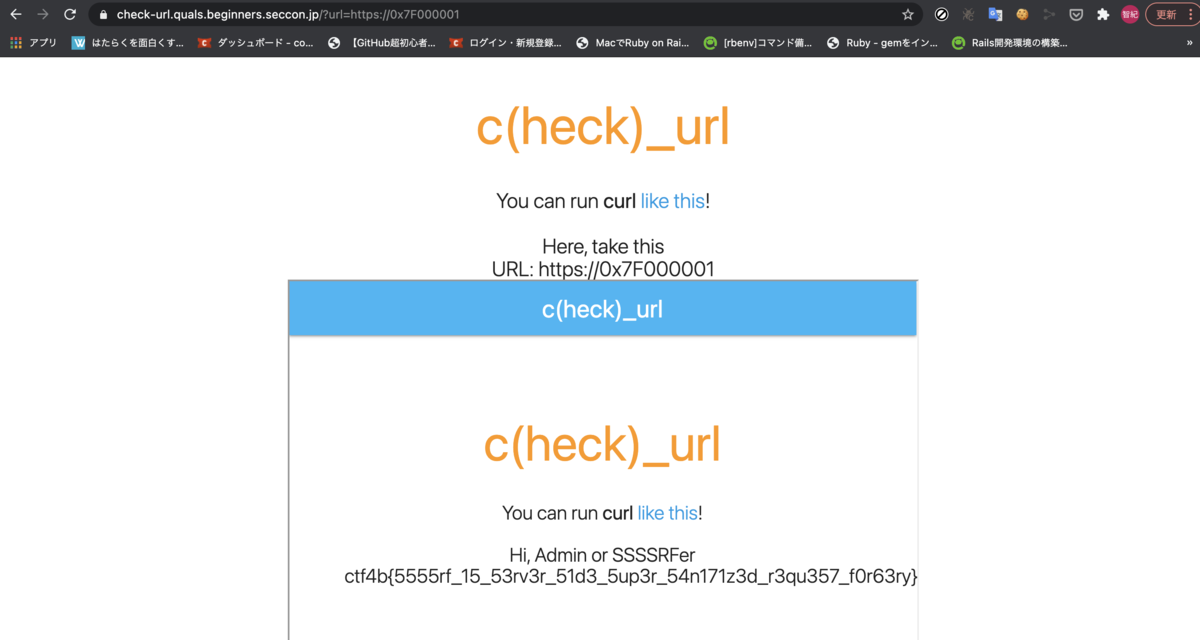Image resolution: width=1200 pixels, height=640 pixels.
Task: Click the large orange c(heck)_url page title
Action: (x=603, y=127)
